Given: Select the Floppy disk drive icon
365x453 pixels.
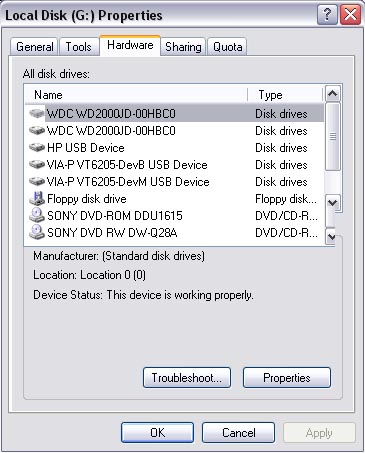Looking at the screenshot, I should coord(37,198).
